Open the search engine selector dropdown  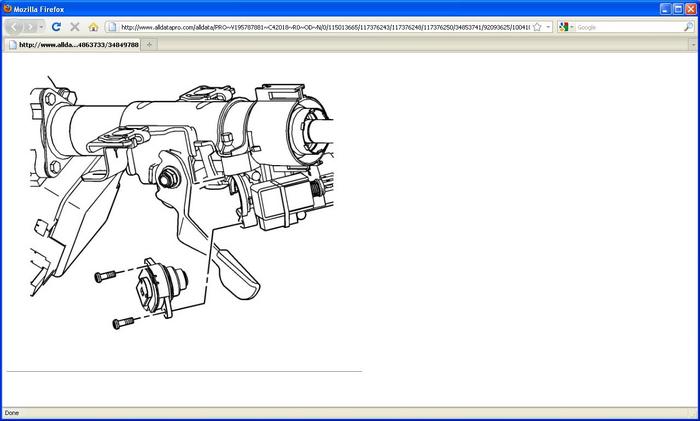pyautogui.click(x=566, y=27)
